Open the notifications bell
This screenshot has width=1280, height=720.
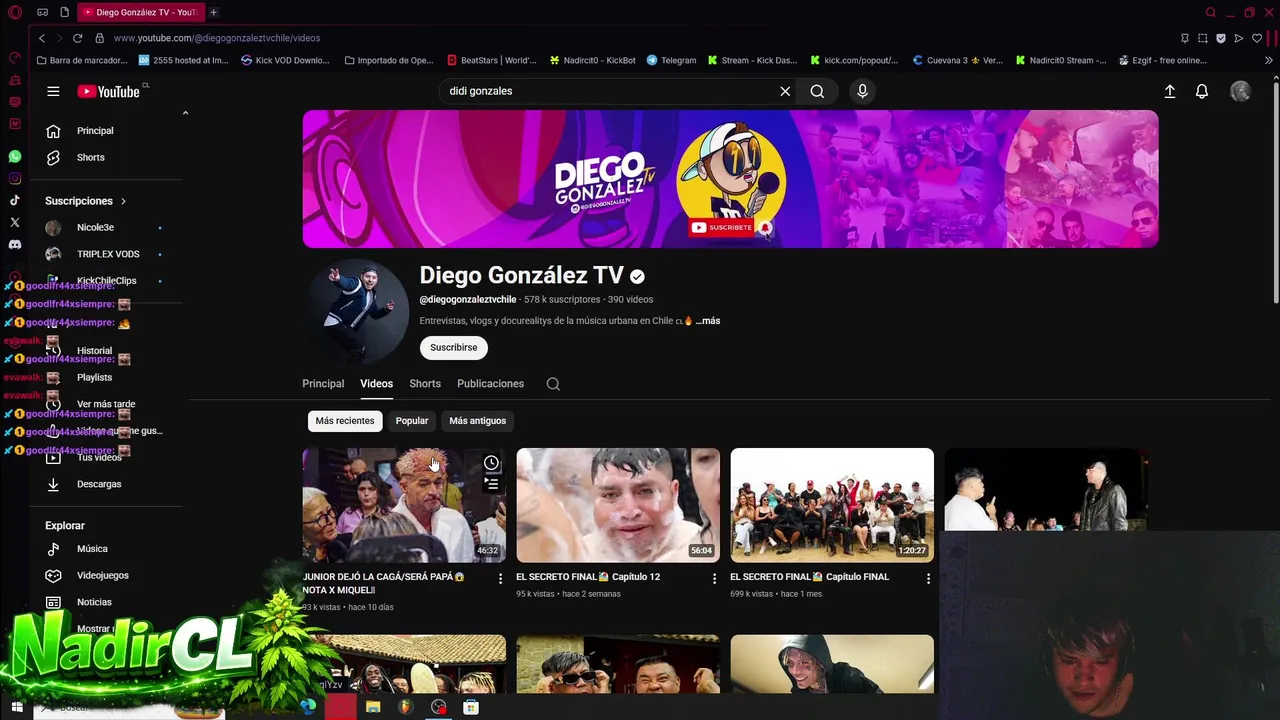(1202, 91)
